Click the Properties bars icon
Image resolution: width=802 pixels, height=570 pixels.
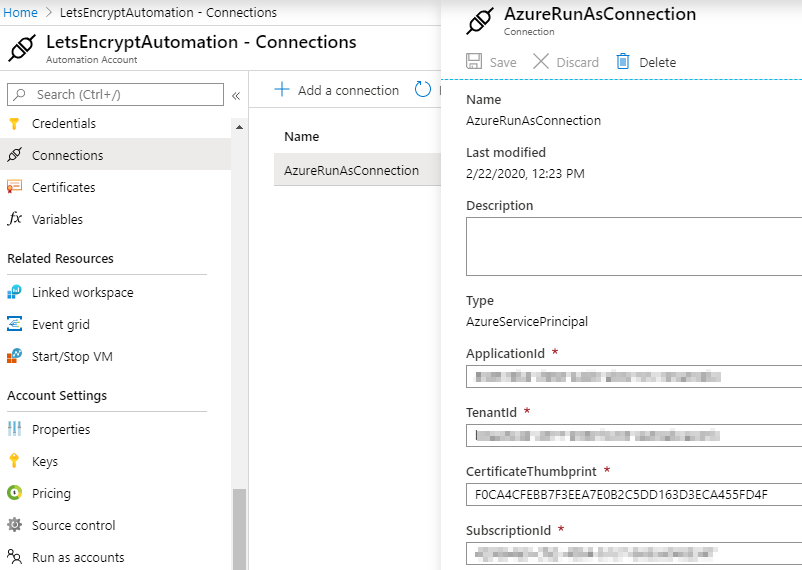[14, 429]
